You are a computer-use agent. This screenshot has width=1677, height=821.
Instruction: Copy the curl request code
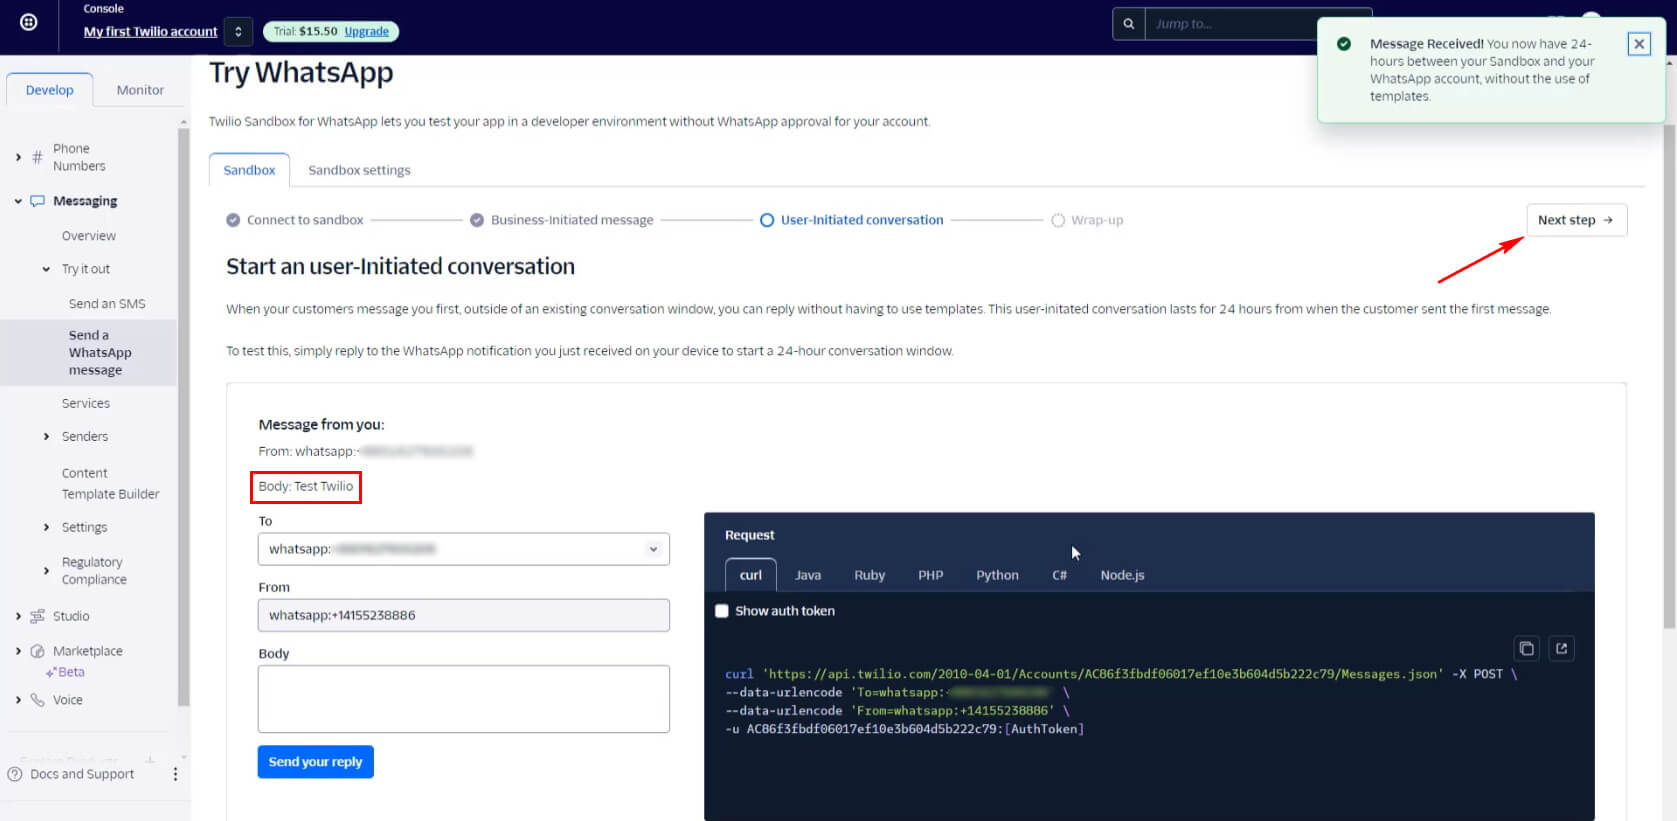click(x=1526, y=648)
